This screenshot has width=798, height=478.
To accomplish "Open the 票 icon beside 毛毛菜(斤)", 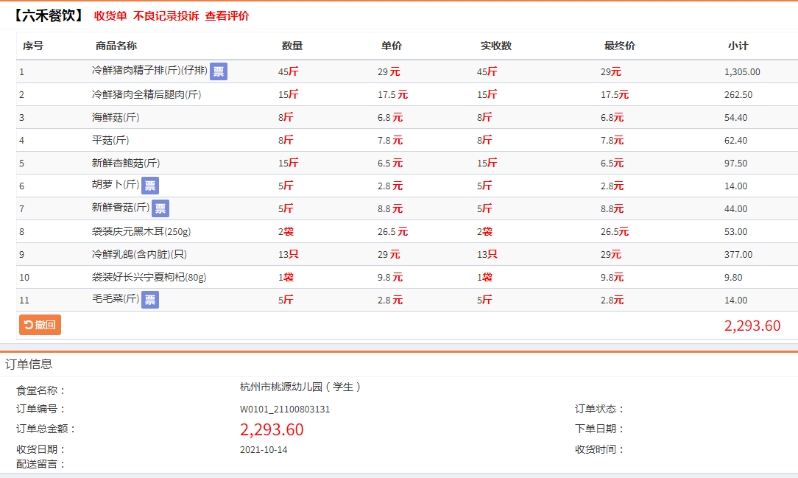I will tap(150, 299).
